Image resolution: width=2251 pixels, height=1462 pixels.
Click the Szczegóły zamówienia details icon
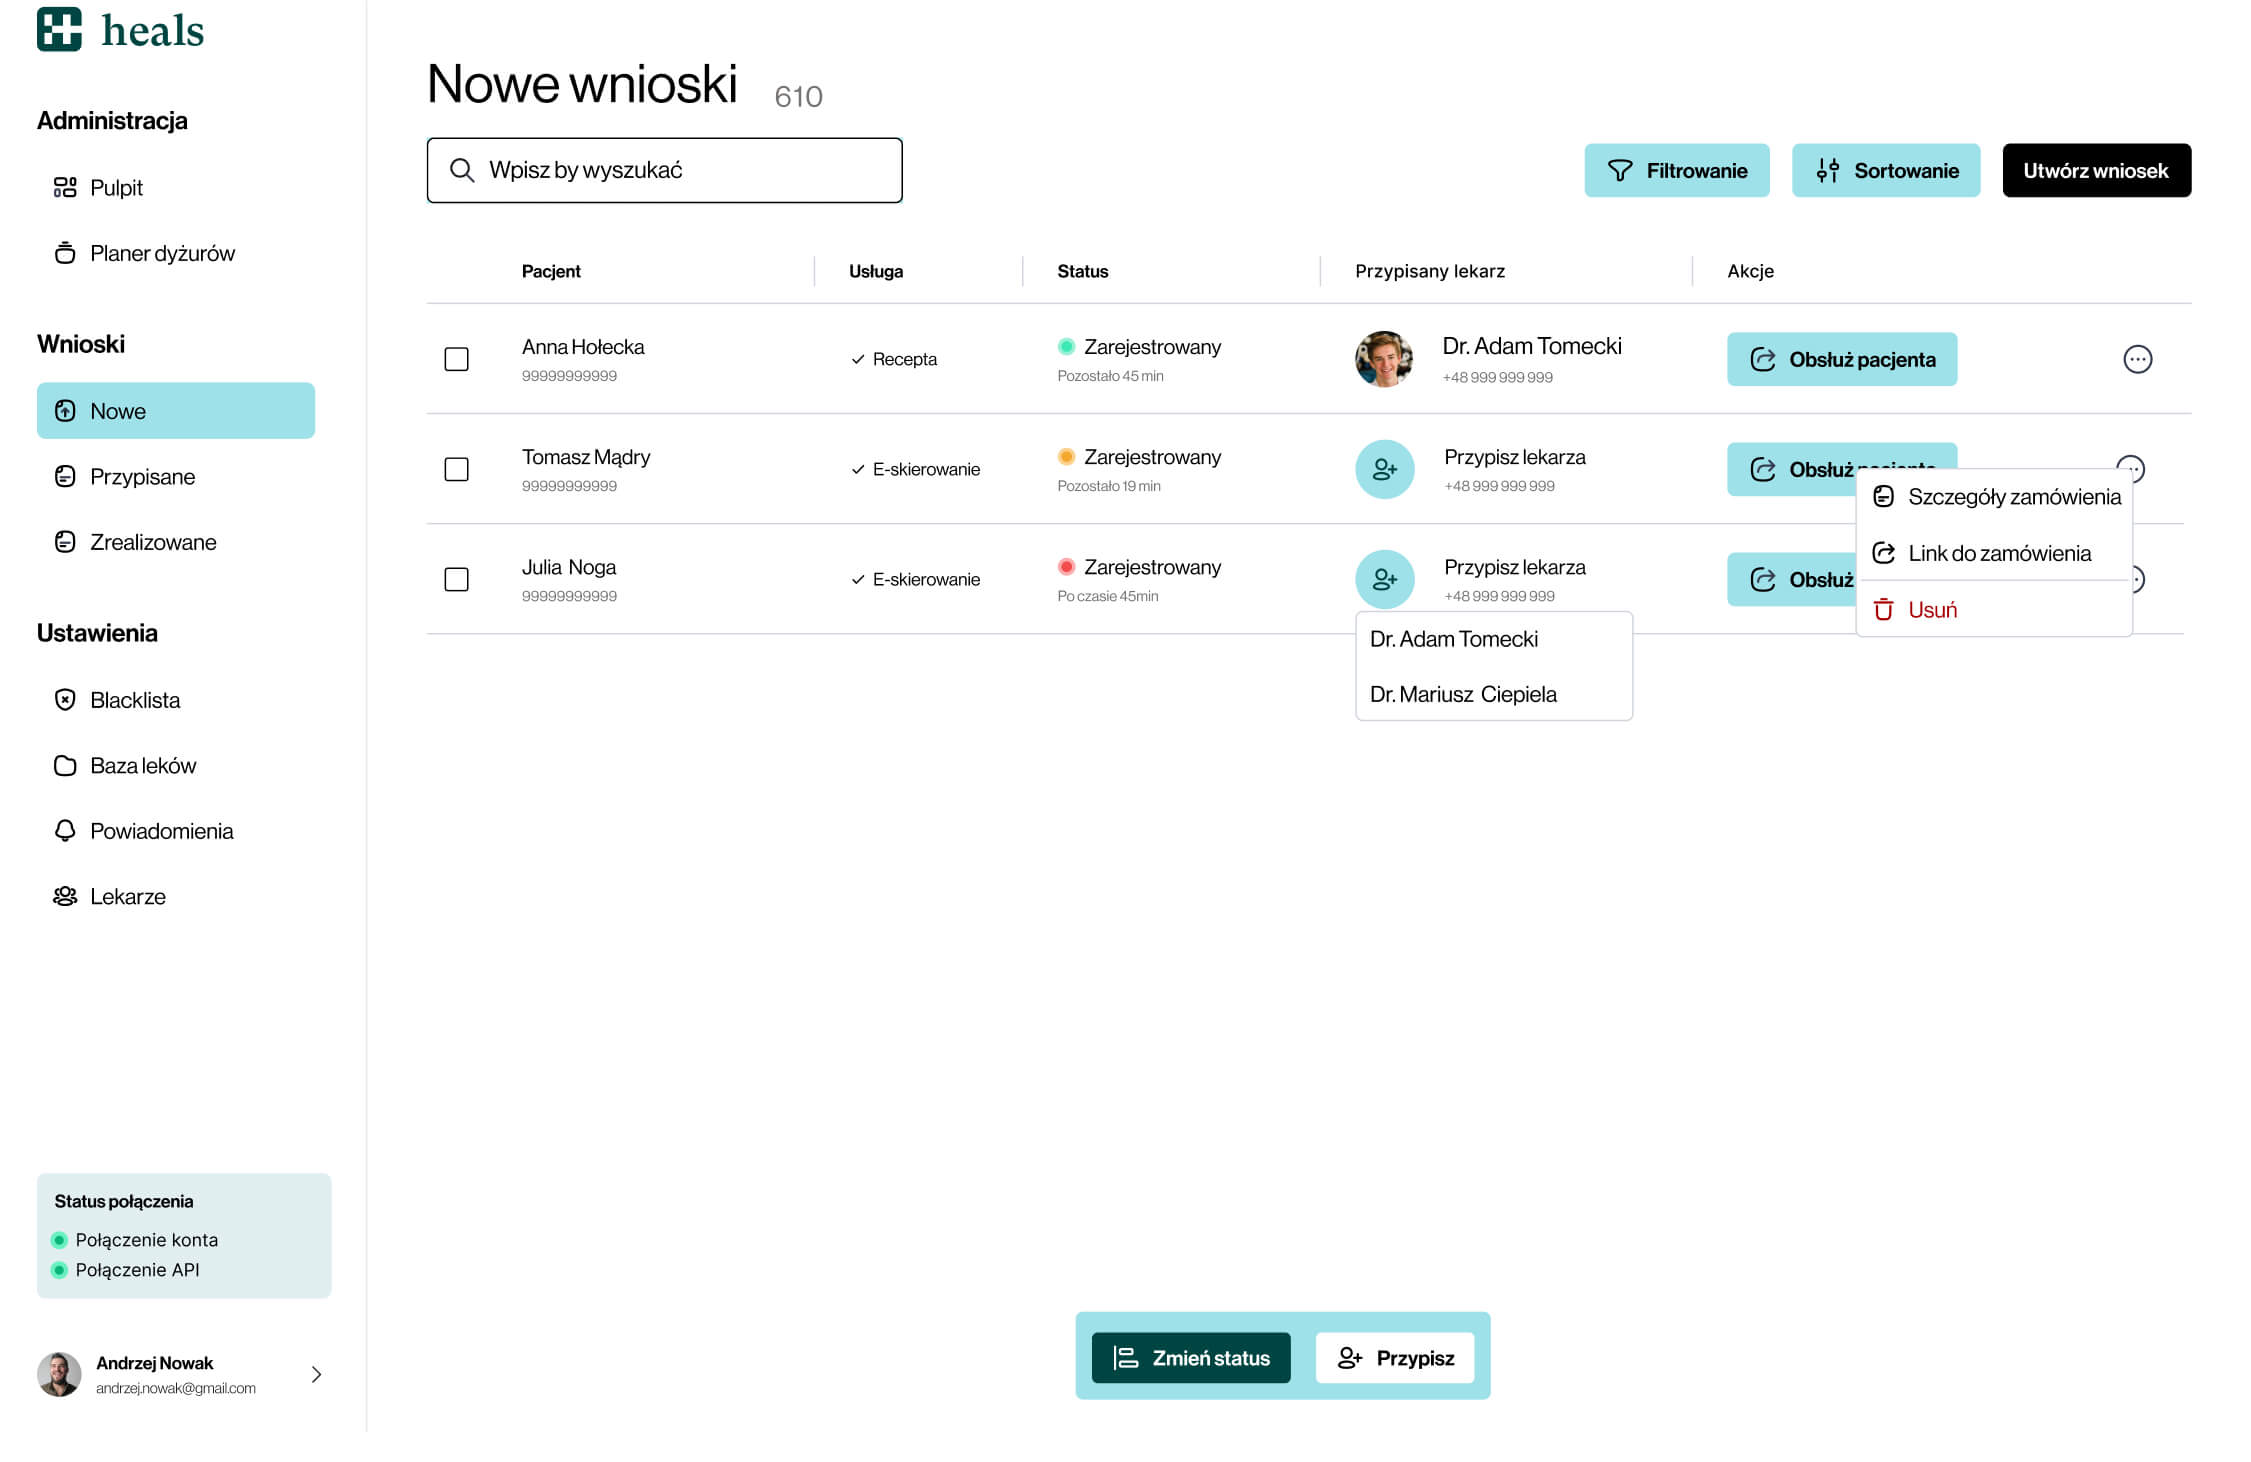[x=1883, y=496]
